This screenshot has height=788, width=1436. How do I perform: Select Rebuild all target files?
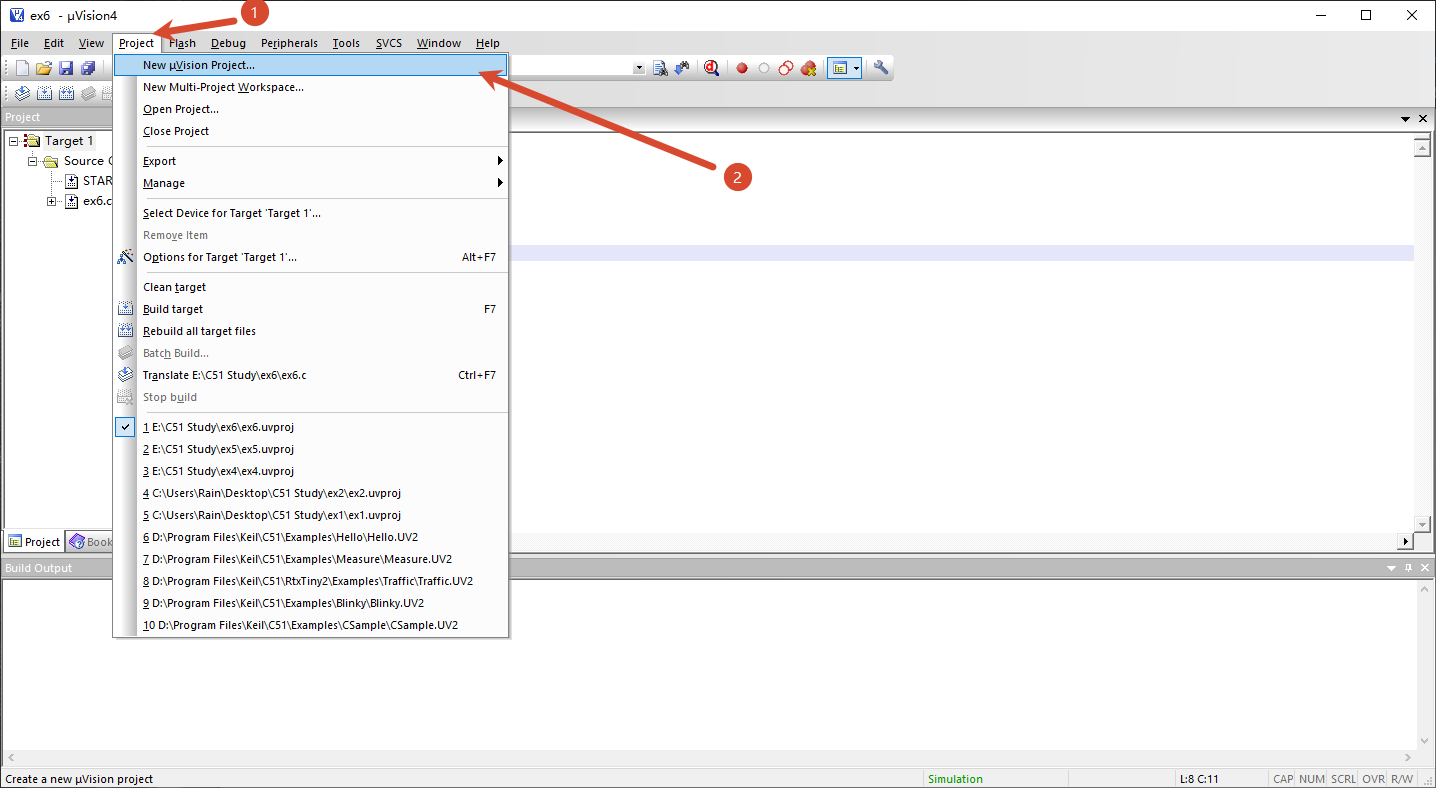199,331
